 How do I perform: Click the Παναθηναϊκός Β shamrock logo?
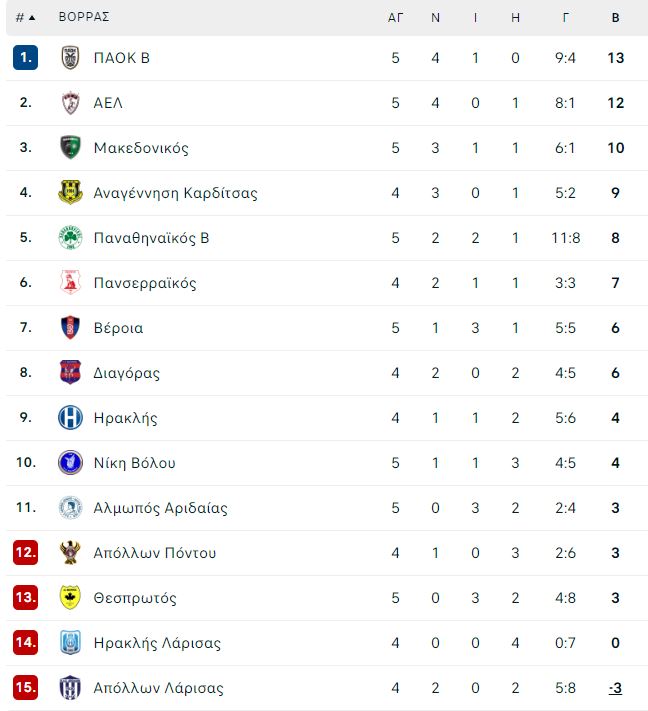(70, 238)
